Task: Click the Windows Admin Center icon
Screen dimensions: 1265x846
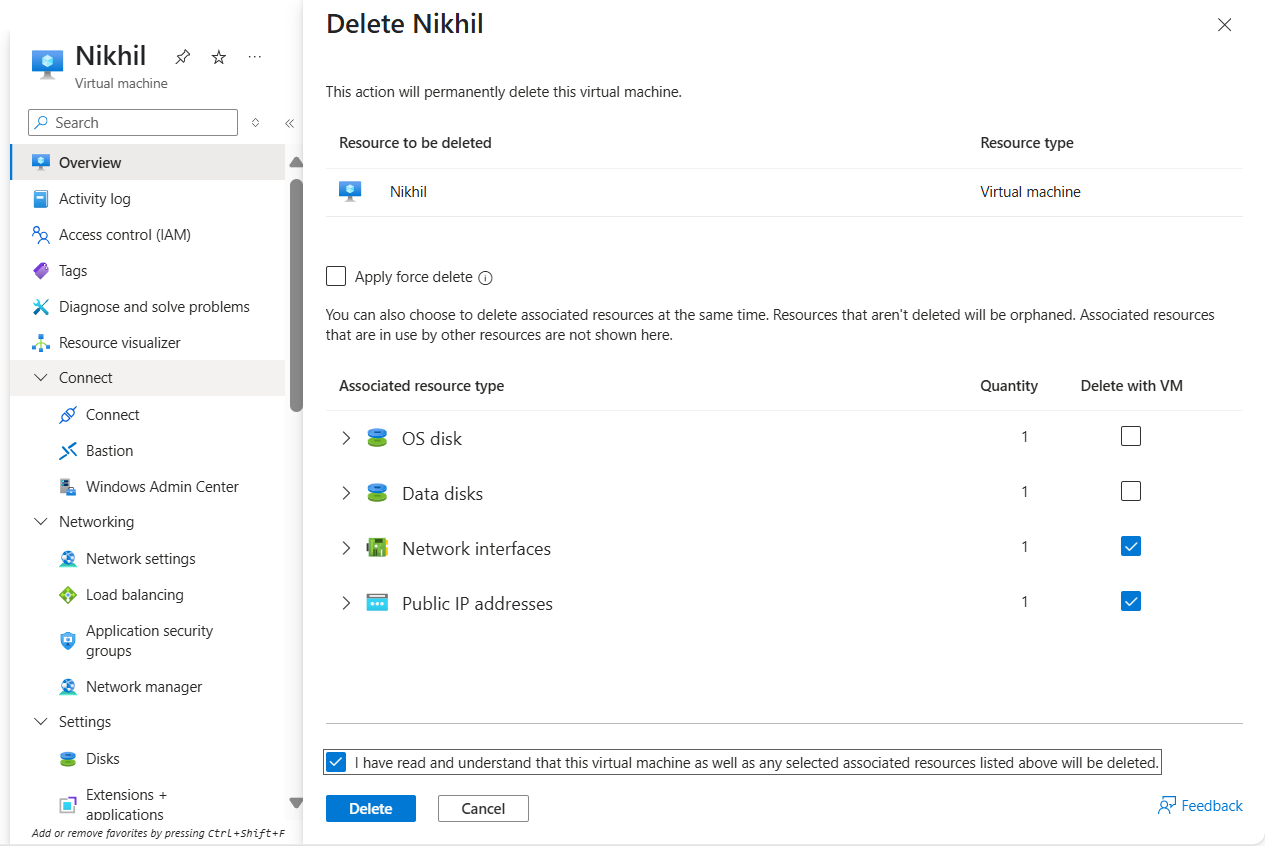Action: tap(68, 487)
